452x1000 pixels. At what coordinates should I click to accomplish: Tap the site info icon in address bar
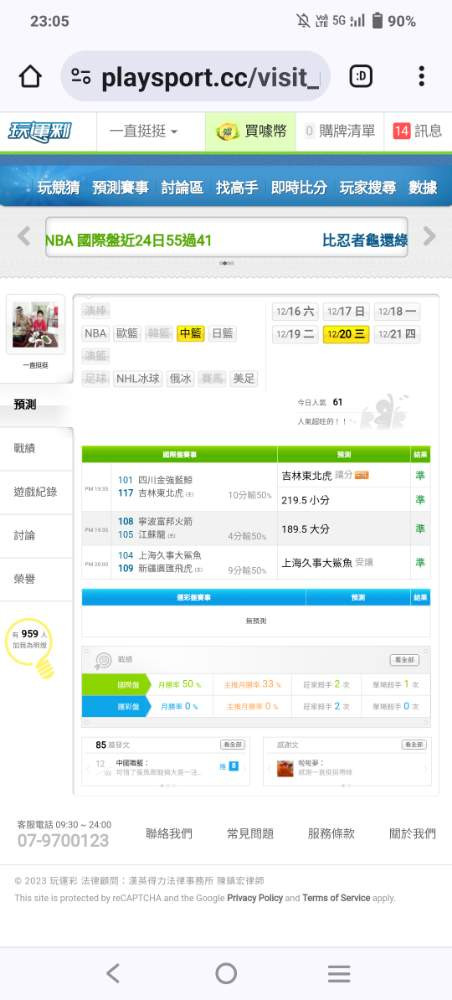point(81,77)
